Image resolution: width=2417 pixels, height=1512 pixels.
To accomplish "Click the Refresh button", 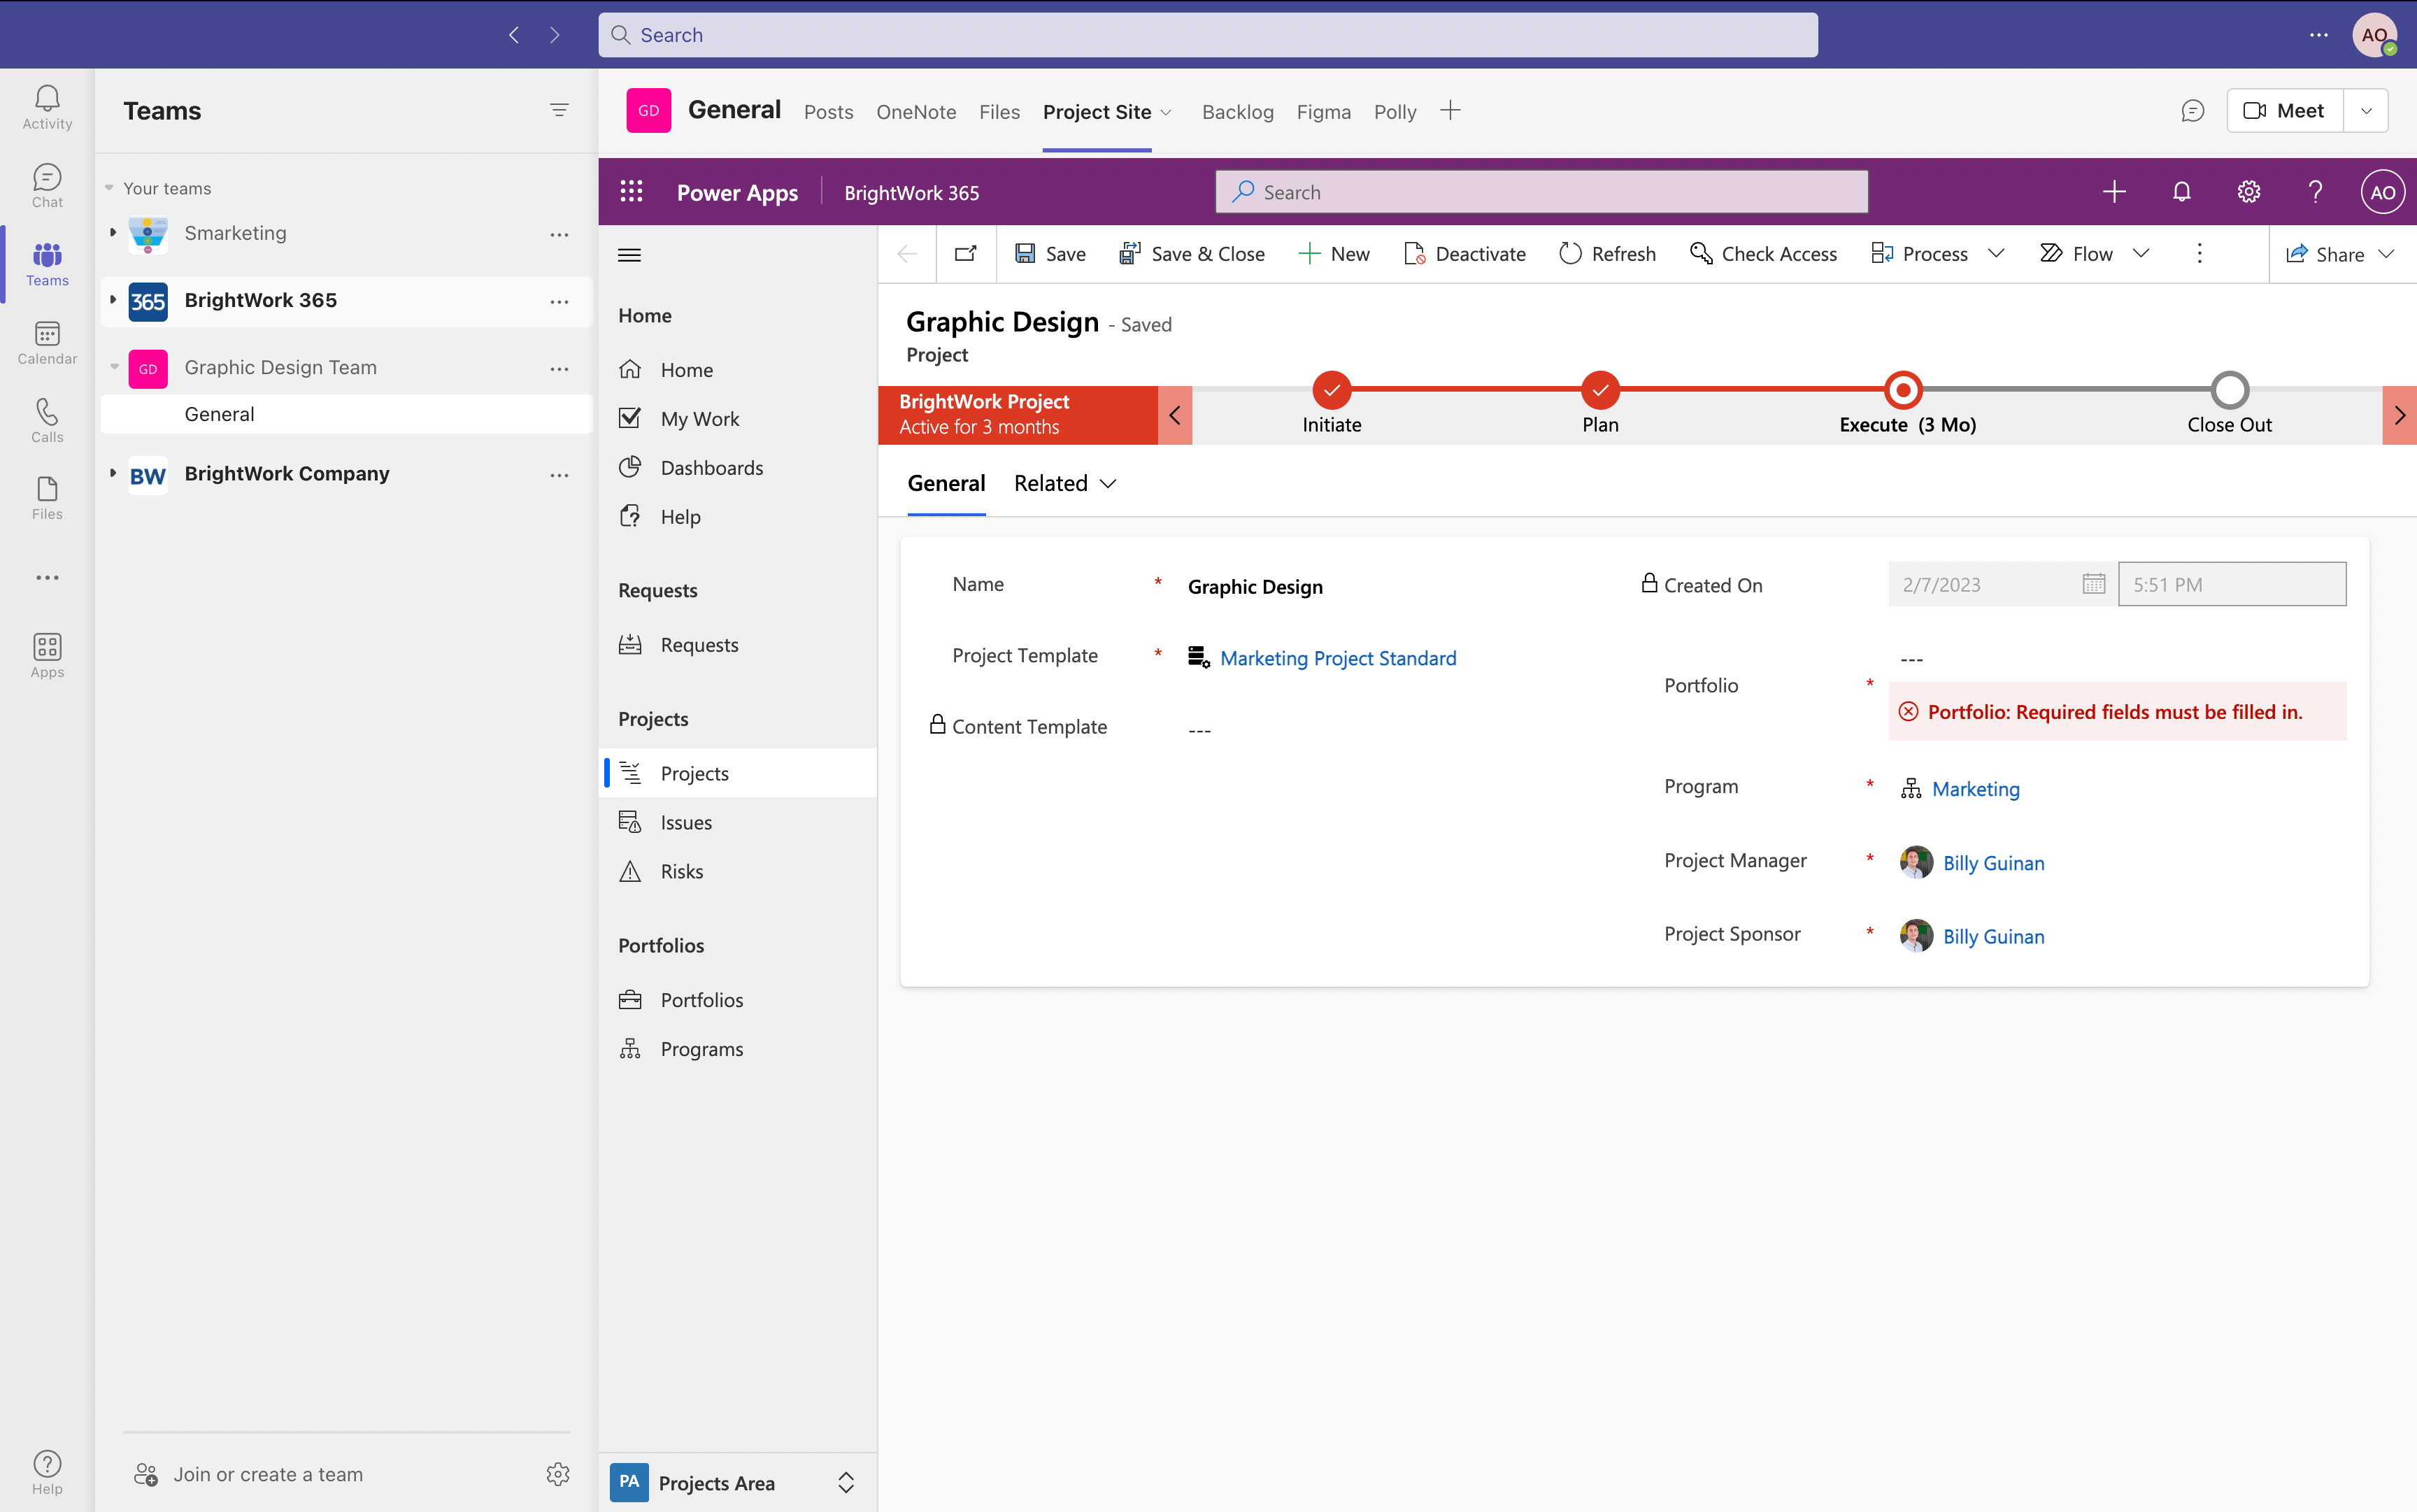I will [1607, 254].
